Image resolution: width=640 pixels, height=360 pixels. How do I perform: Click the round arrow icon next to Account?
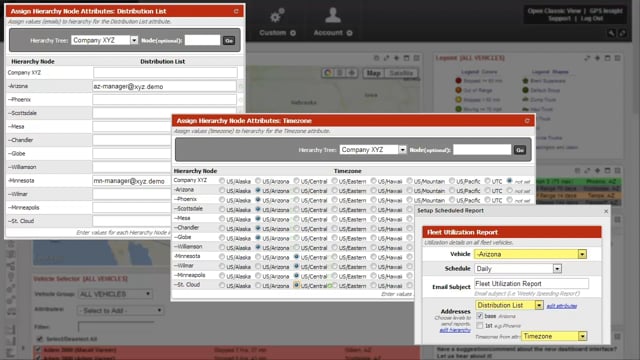pyautogui.click(x=349, y=33)
